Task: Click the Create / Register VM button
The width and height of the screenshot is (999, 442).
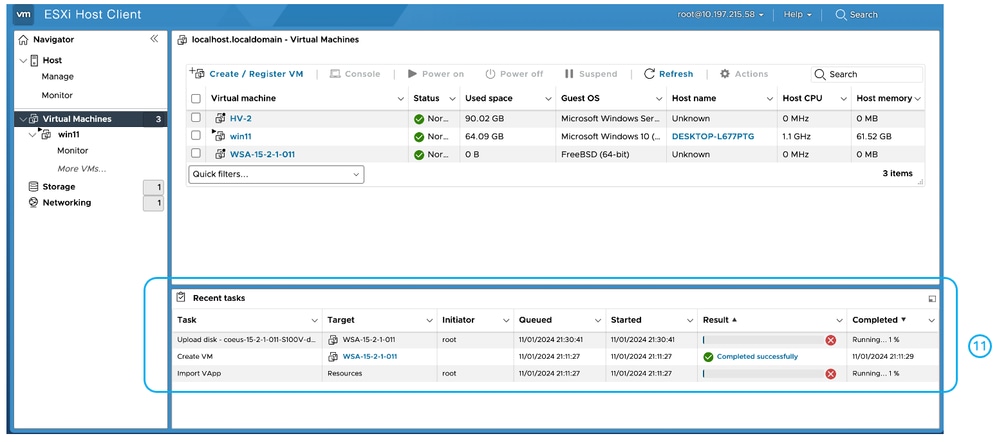Action: 247,74
